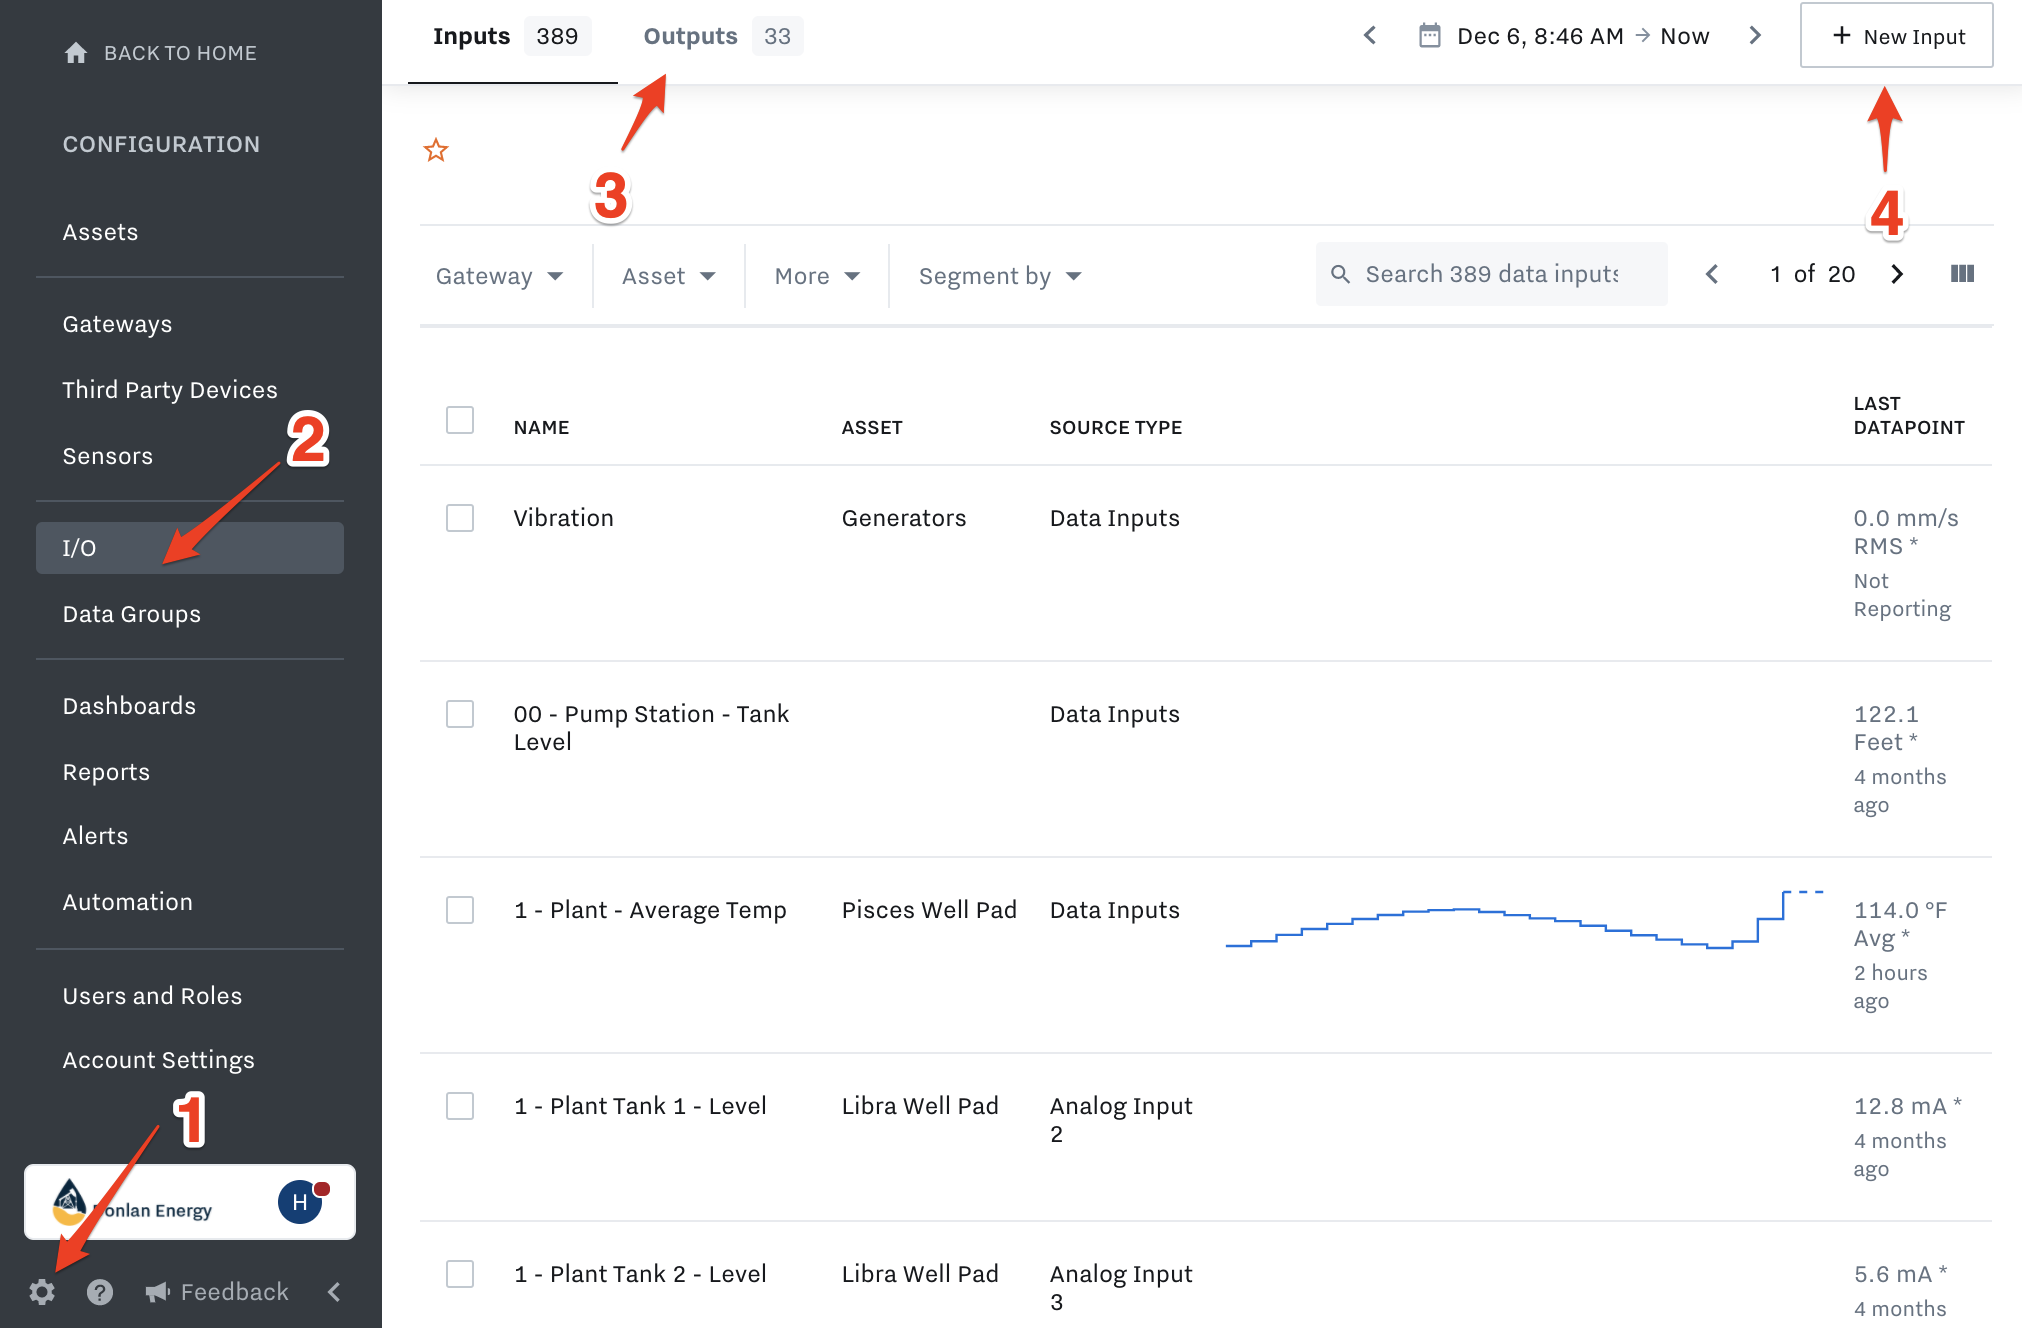Screen dimensions: 2022x1328
Task: Open Dashboards in the sidebar
Action: [x=129, y=706]
